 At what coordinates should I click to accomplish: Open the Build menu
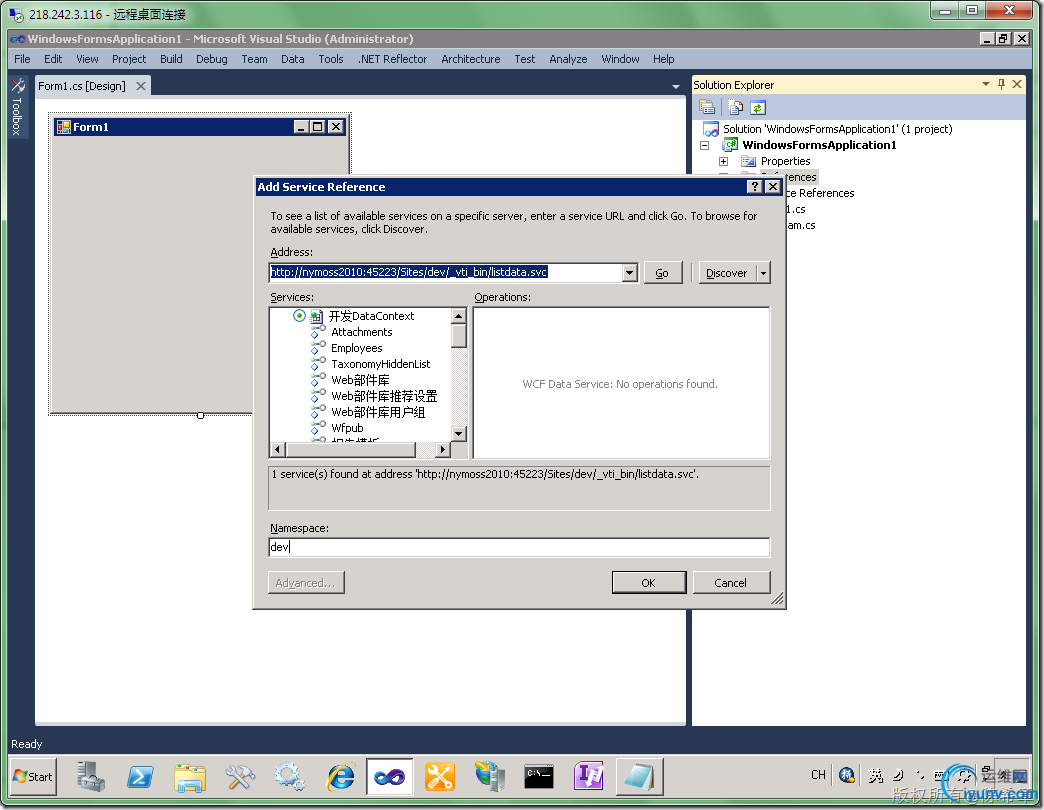click(x=171, y=59)
